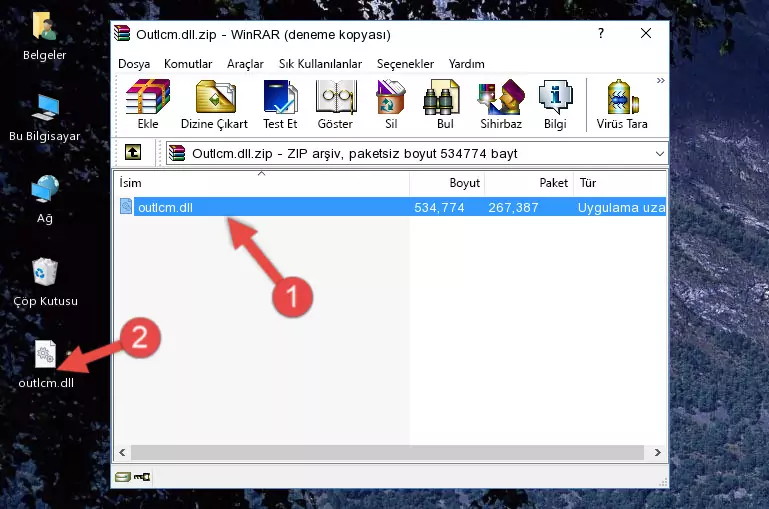Click the horizontal scrollbar right arrow
Image resolution: width=769 pixels, height=509 pixels.
click(658, 453)
